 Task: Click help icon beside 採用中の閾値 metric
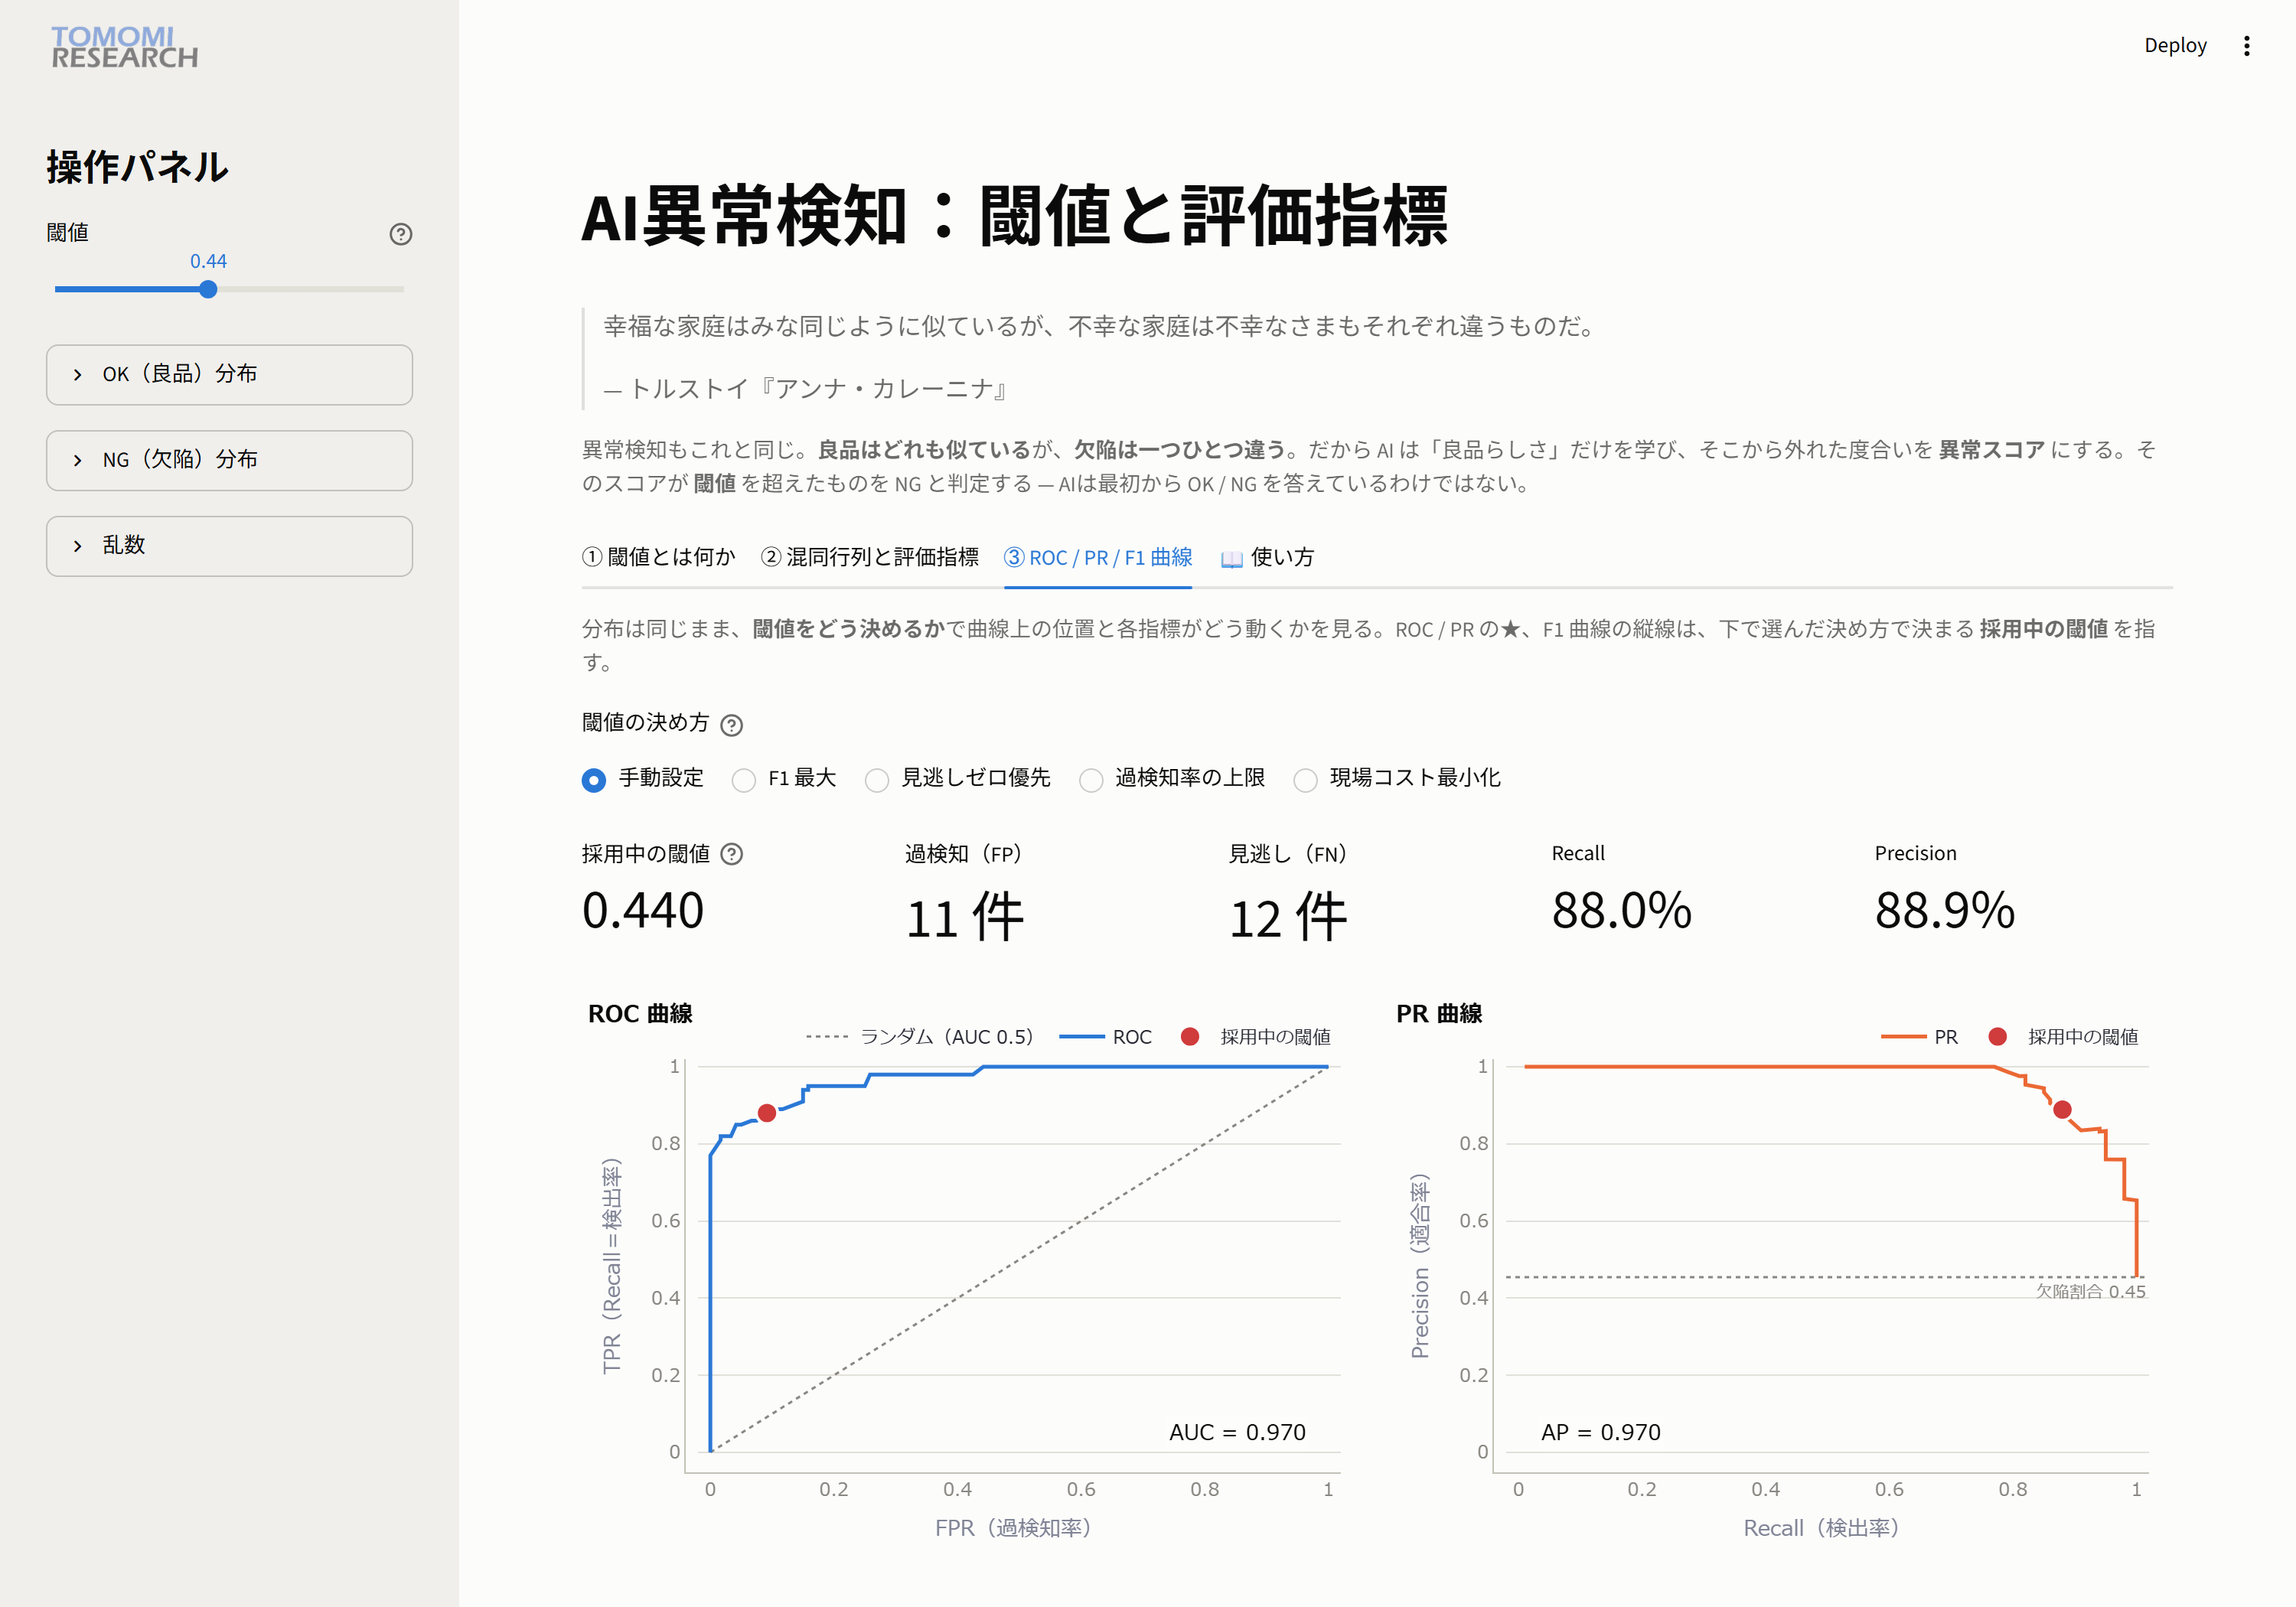[732, 854]
